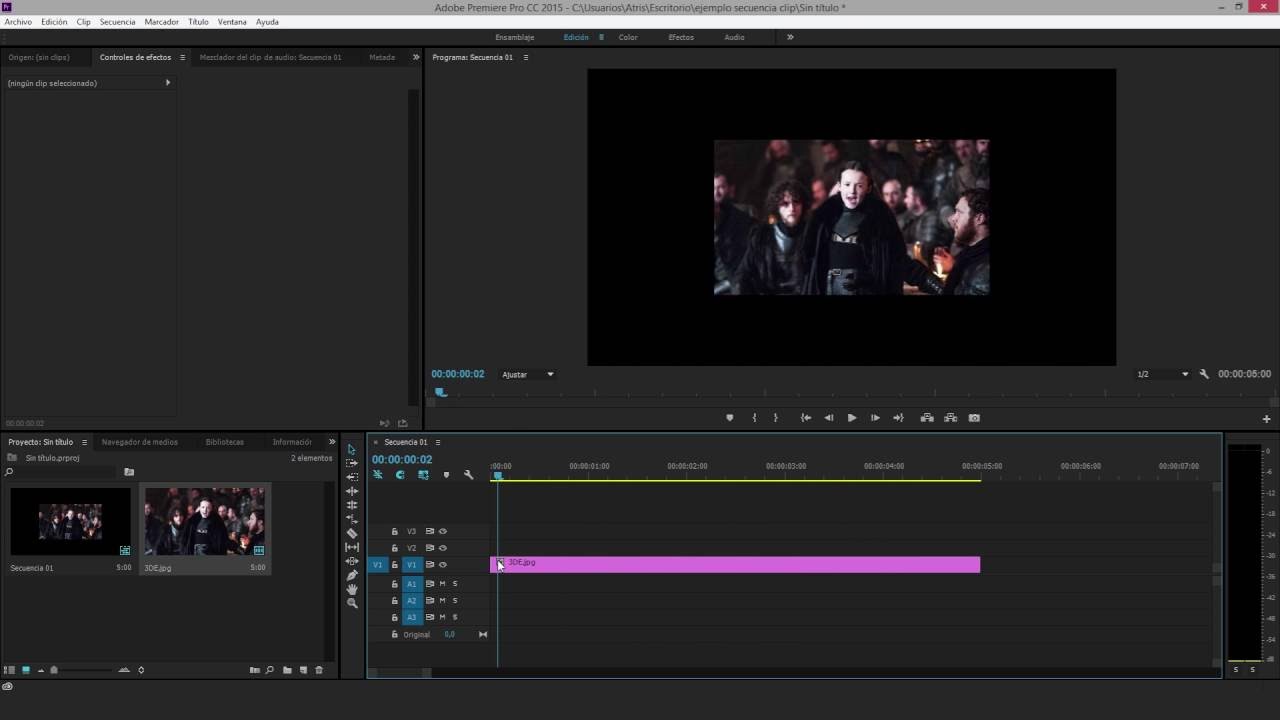Step forward one frame

coord(875,418)
